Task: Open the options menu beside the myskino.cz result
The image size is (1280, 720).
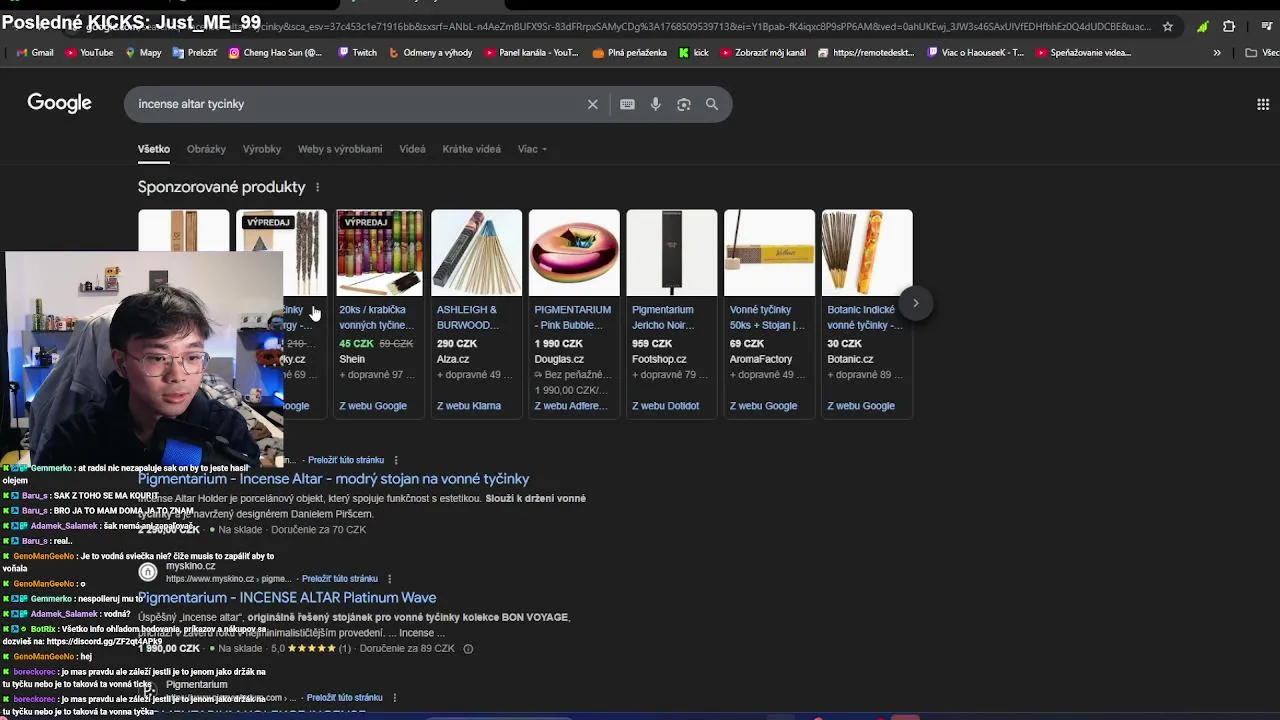Action: (x=389, y=579)
